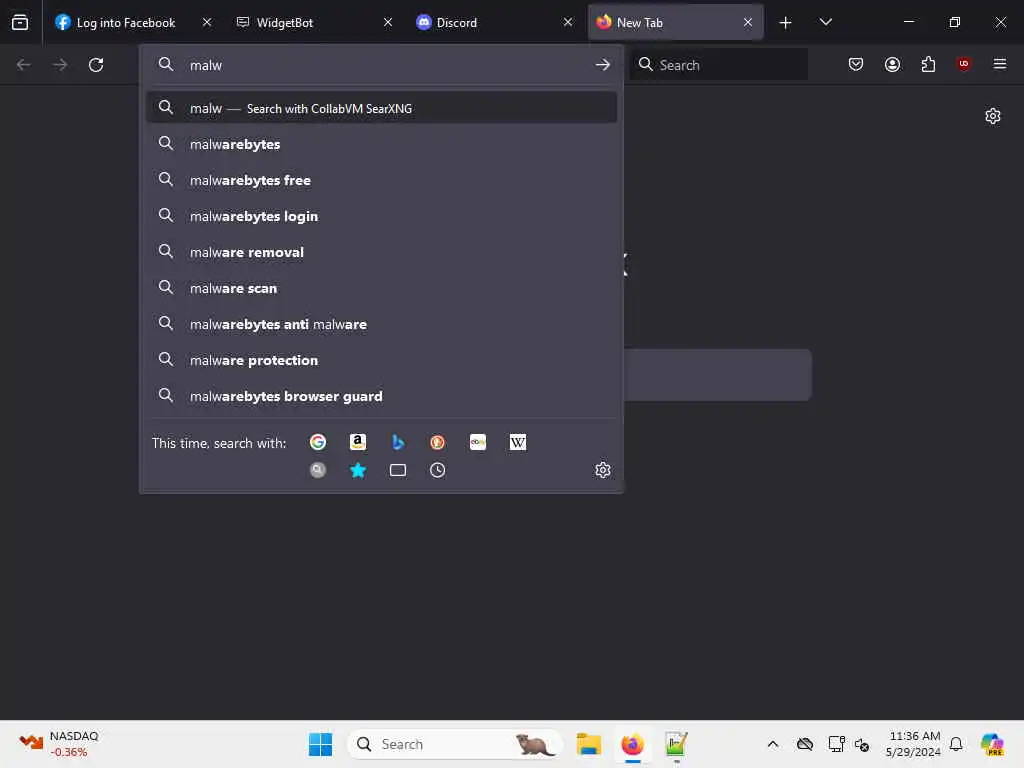Choose 'malwarebytes browser guard' suggestion
This screenshot has height=768, width=1024.
[x=381, y=396]
